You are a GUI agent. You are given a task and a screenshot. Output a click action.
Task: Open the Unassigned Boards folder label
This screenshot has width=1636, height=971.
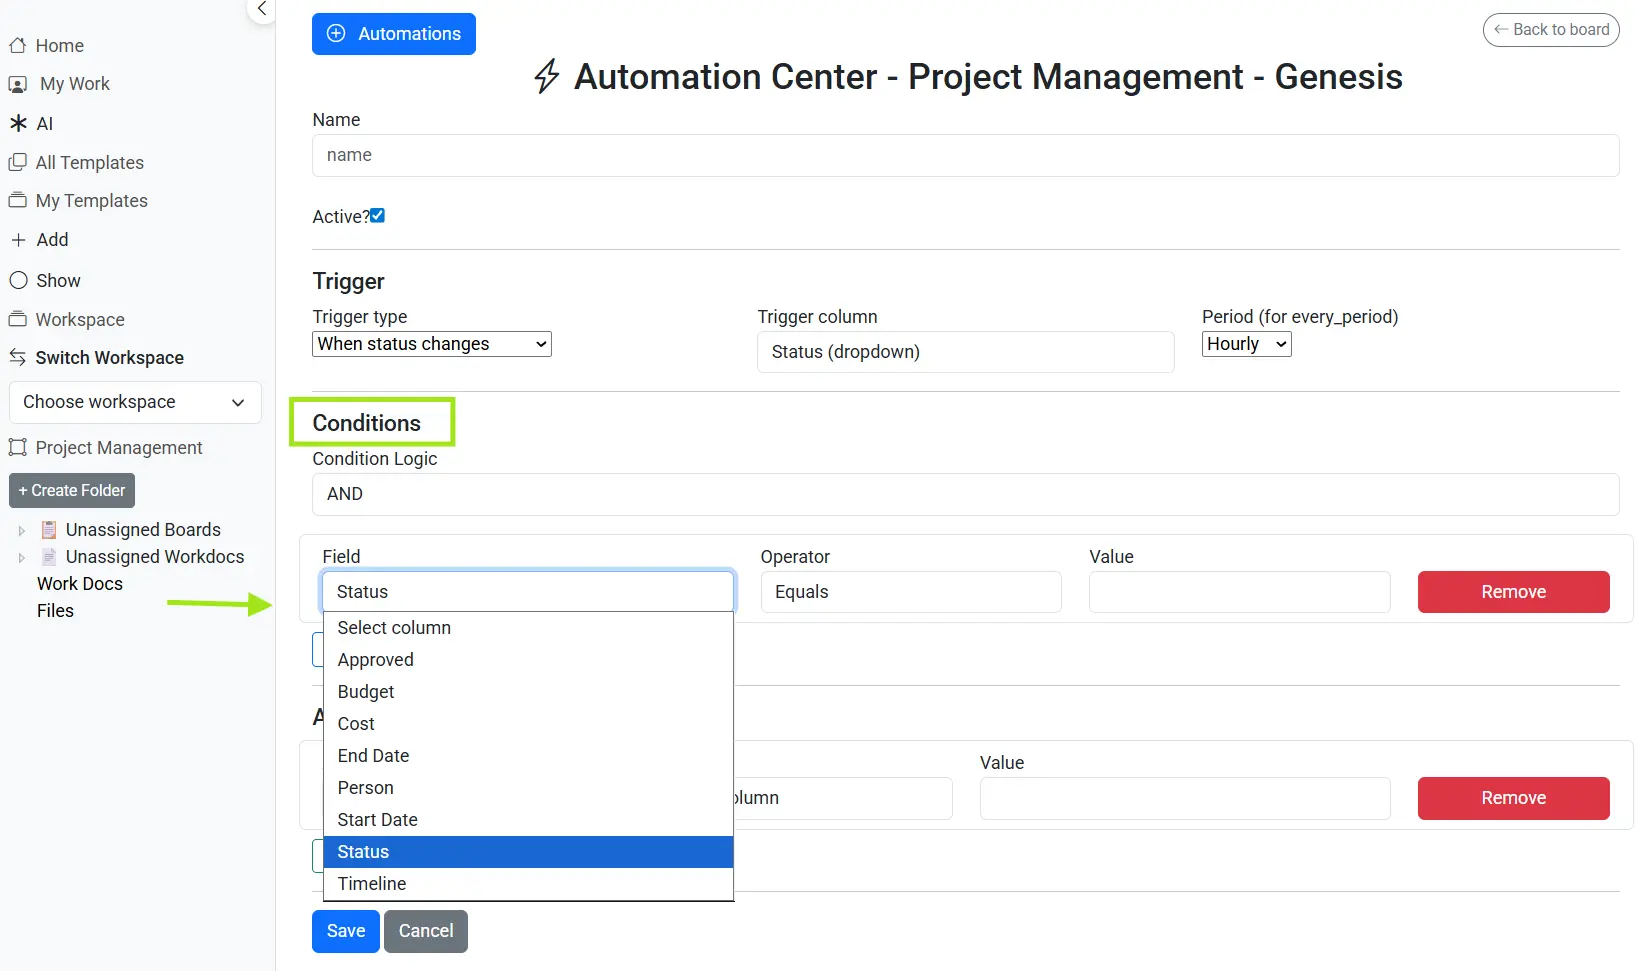(143, 530)
